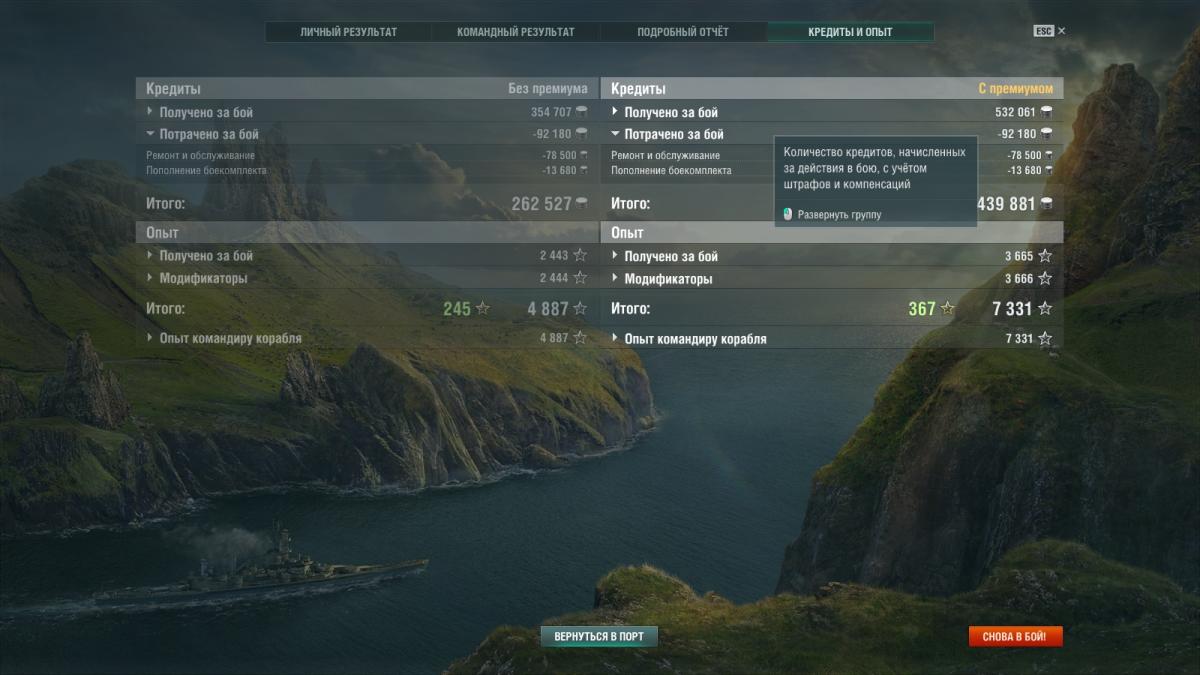1200x675 pixels.
Task: Click the ВЕРНУТЬСЯ В ПОРТ button
Action: click(599, 636)
